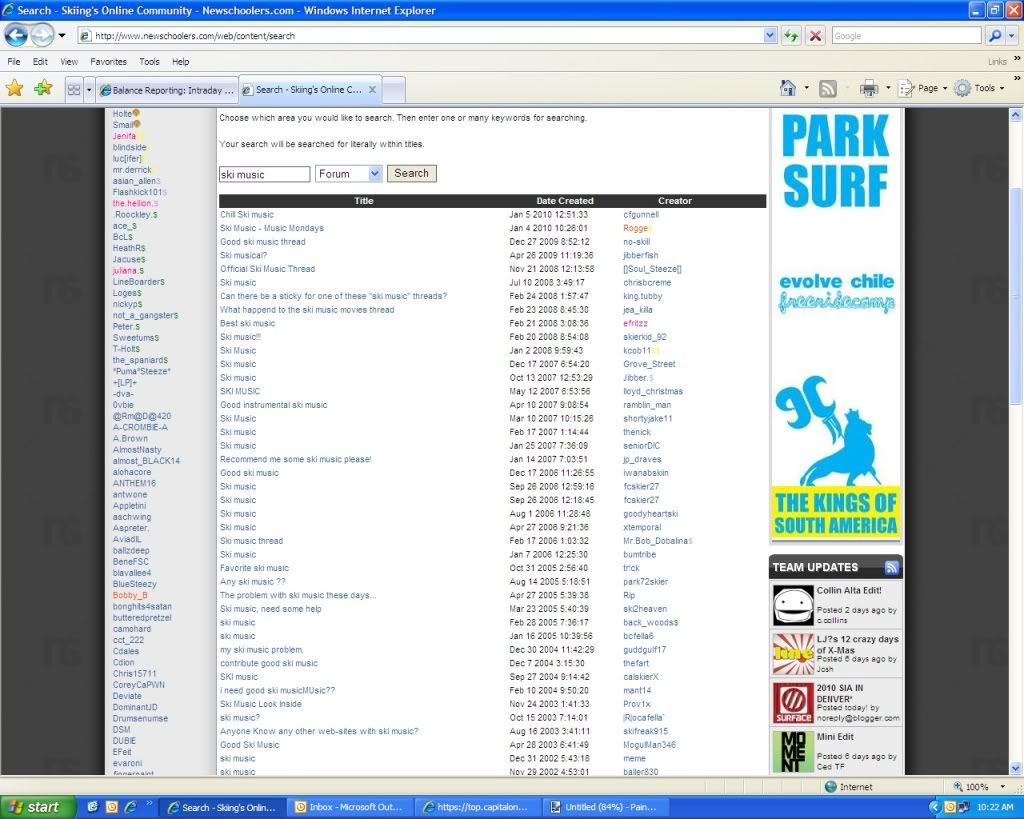The image size is (1024, 819).
Task: Open Quick Tabs view
Action: (74, 88)
